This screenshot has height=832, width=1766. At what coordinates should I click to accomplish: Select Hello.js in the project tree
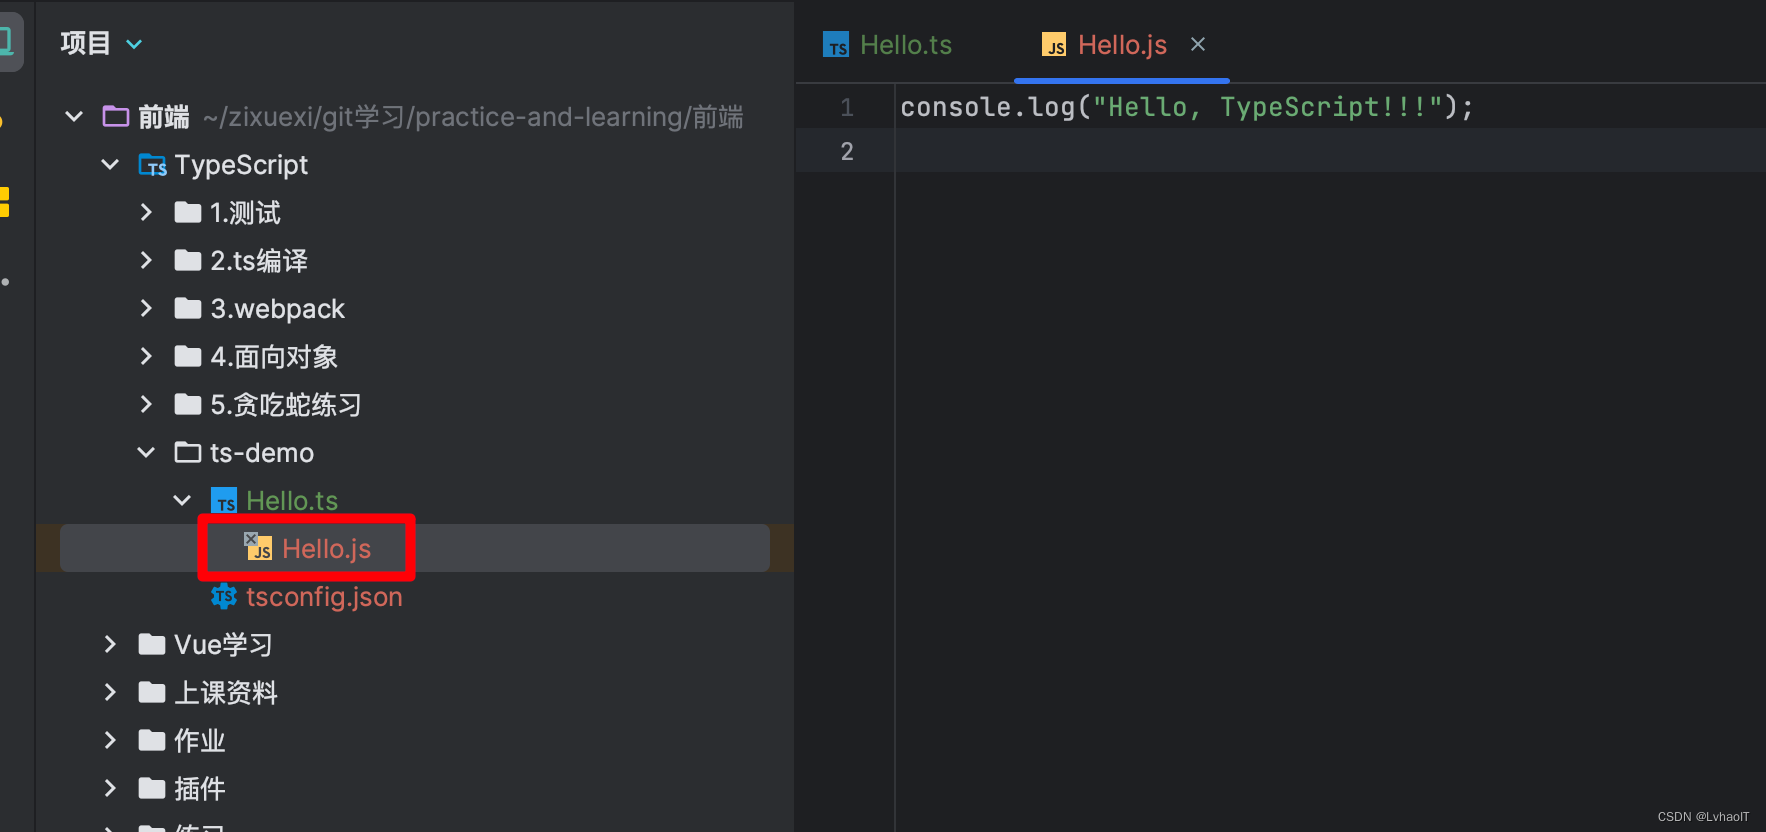coord(326,548)
